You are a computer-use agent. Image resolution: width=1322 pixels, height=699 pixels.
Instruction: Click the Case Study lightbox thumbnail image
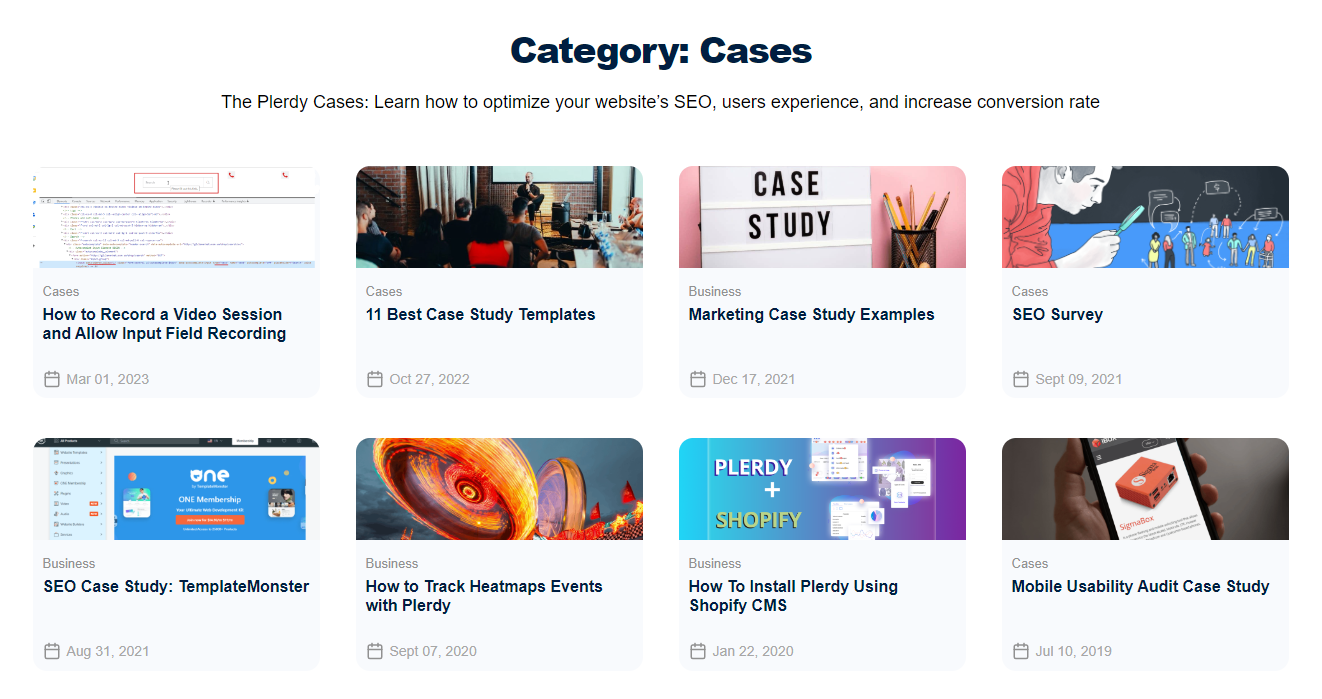(x=822, y=217)
